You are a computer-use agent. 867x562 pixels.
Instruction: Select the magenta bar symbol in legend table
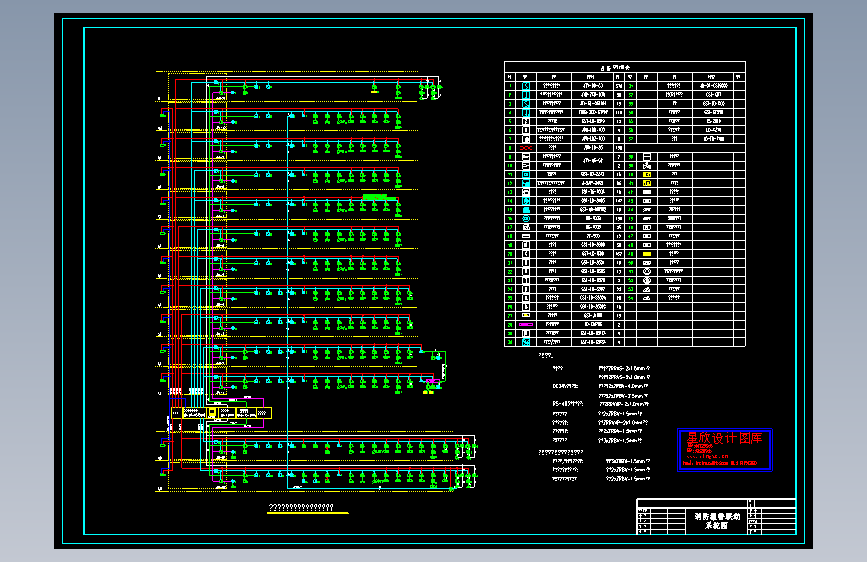[526, 325]
